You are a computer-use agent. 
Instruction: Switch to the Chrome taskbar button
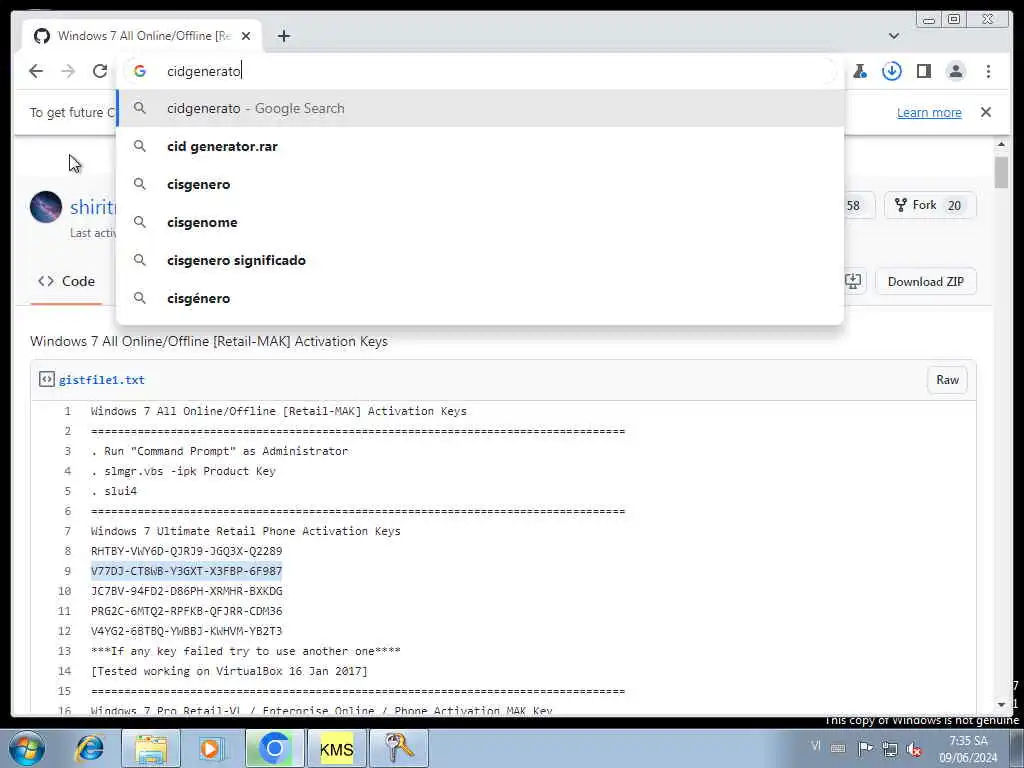click(274, 748)
